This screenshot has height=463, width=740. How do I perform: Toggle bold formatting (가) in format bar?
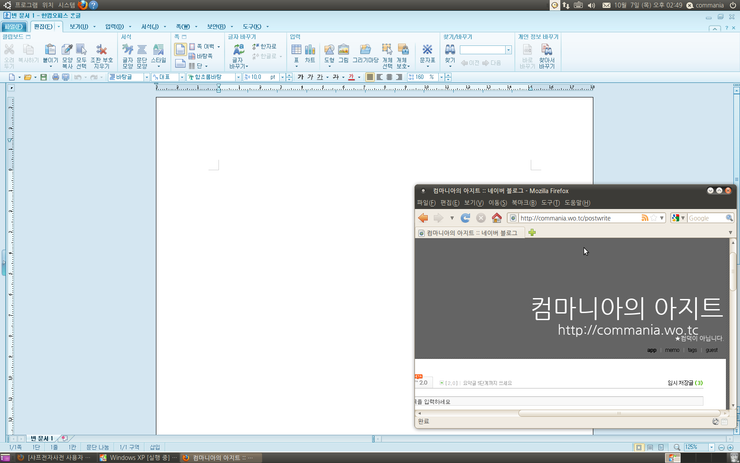pyautogui.click(x=301, y=77)
